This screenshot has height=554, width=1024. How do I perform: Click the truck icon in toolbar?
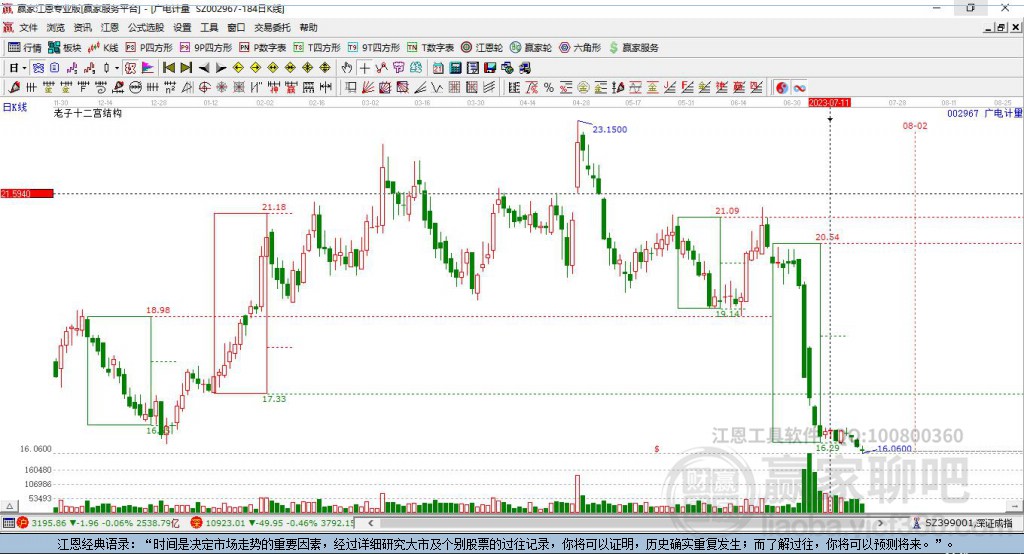[x=525, y=68]
